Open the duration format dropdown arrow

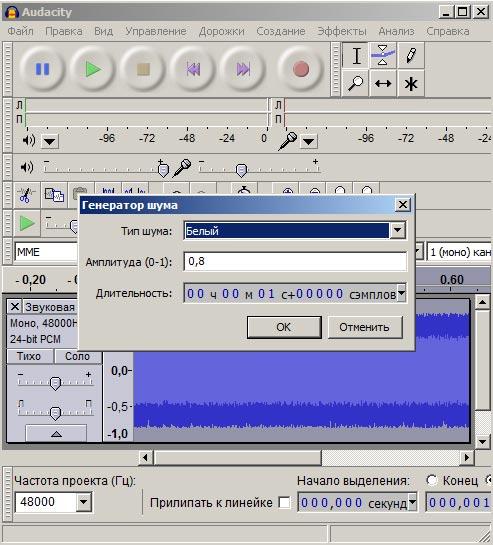(x=401, y=293)
